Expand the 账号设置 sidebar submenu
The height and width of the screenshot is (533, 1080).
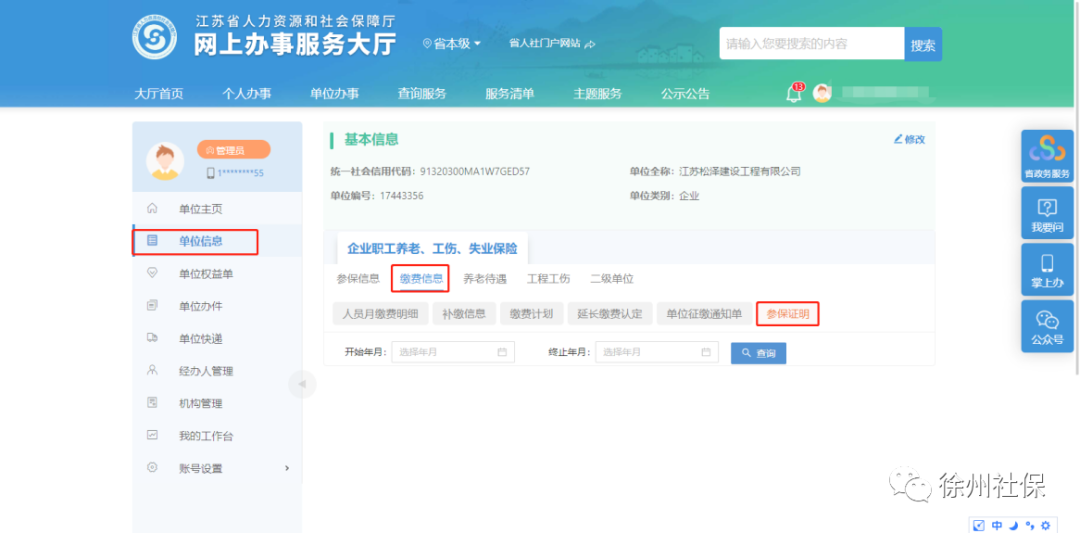click(x=287, y=468)
